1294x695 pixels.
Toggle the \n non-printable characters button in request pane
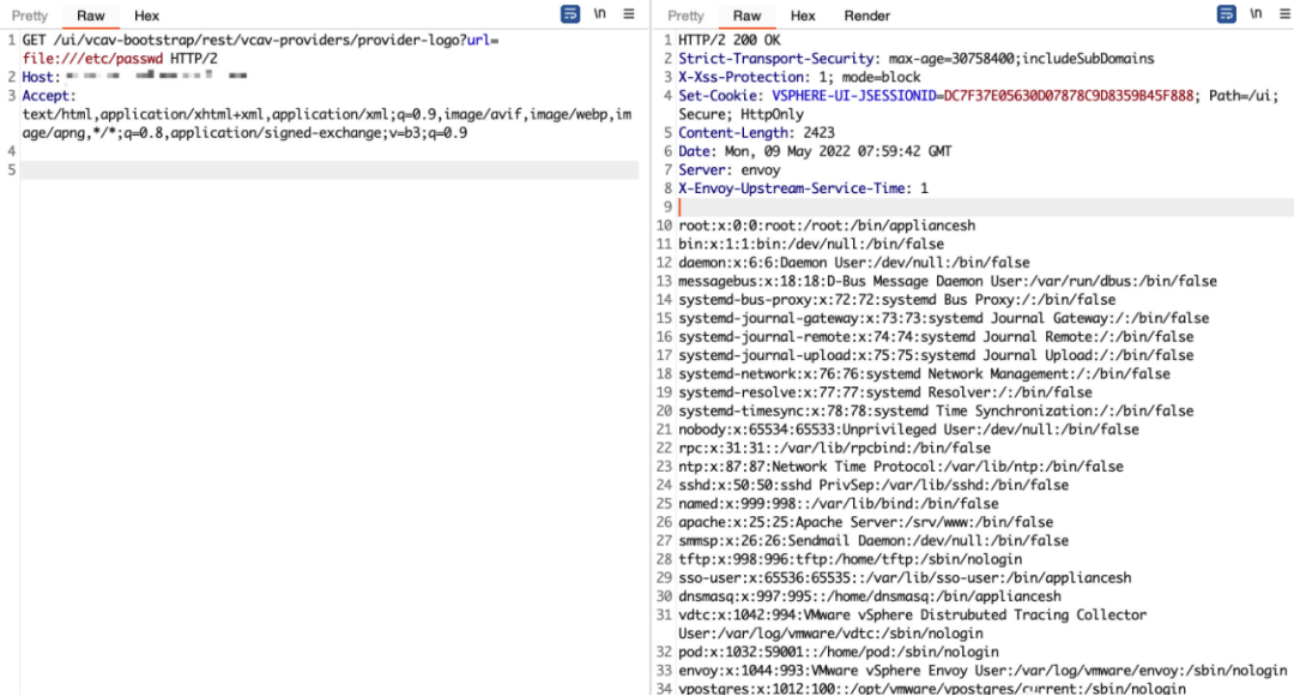(600, 15)
